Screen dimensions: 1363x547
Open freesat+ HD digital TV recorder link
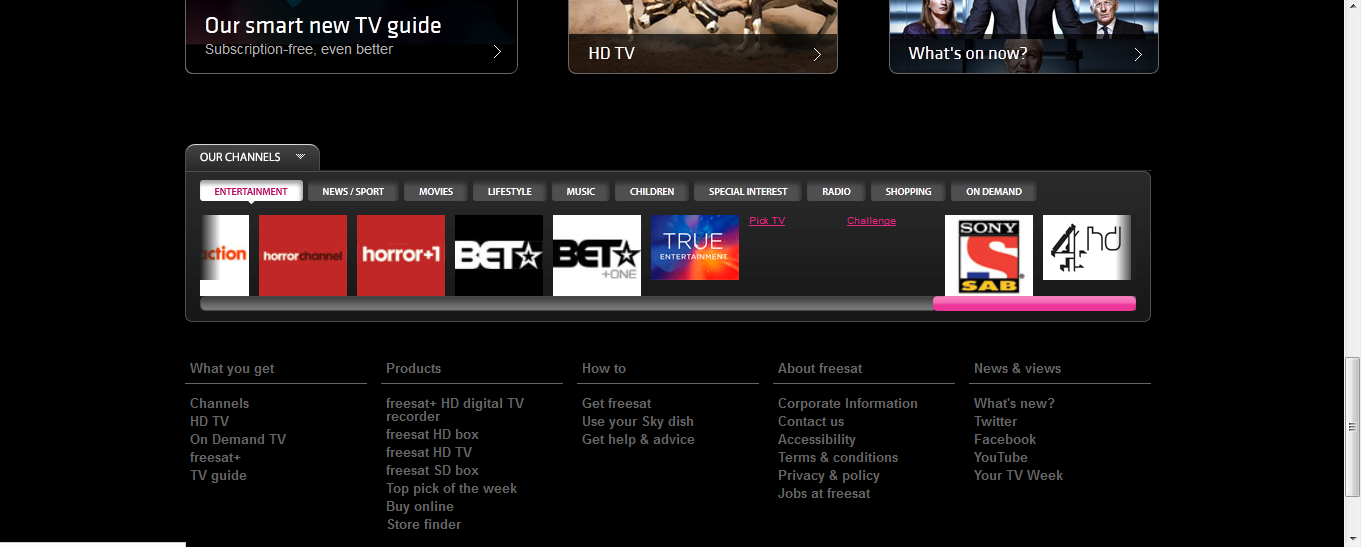coord(455,410)
